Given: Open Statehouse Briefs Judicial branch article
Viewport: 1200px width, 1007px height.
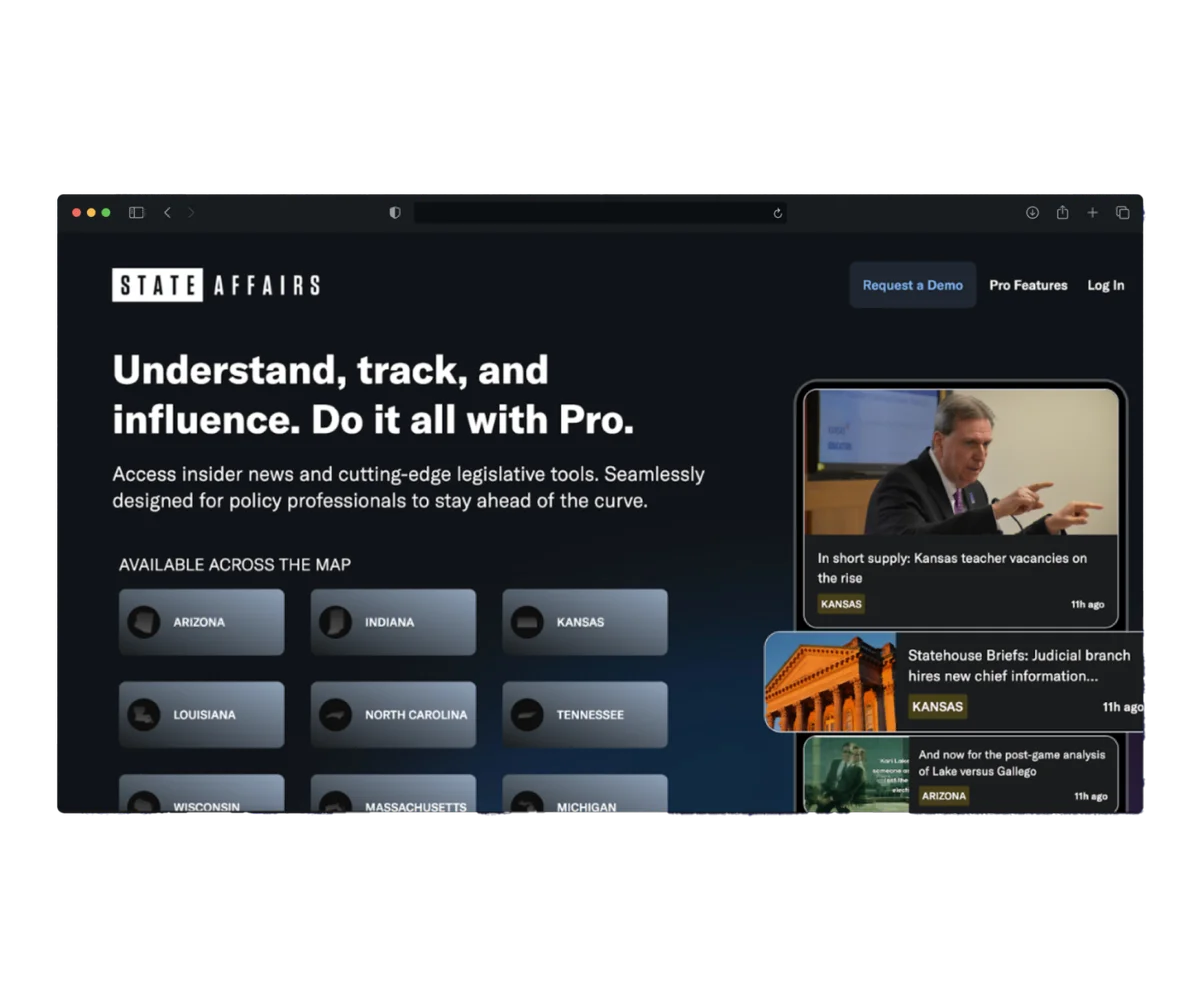Looking at the screenshot, I should (x=1018, y=666).
